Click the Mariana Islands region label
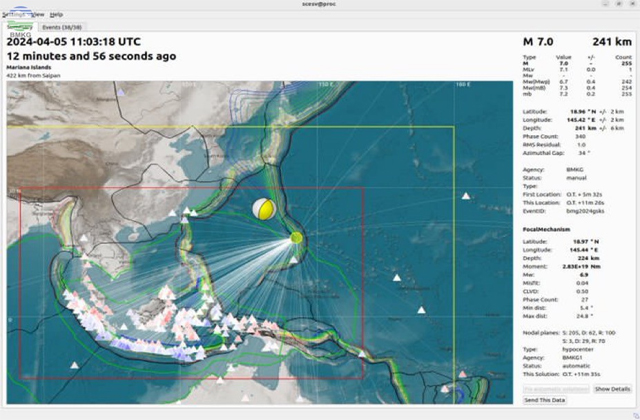Image resolution: width=640 pixels, height=420 pixels. coord(30,68)
